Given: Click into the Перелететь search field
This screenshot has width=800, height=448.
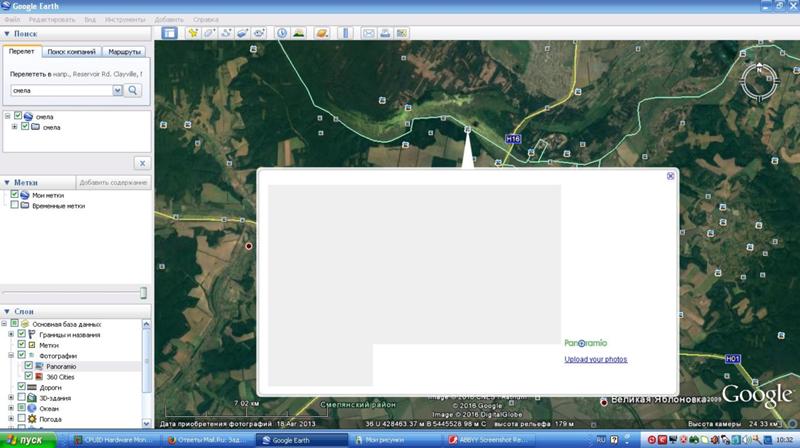Looking at the screenshot, I should click(62, 90).
